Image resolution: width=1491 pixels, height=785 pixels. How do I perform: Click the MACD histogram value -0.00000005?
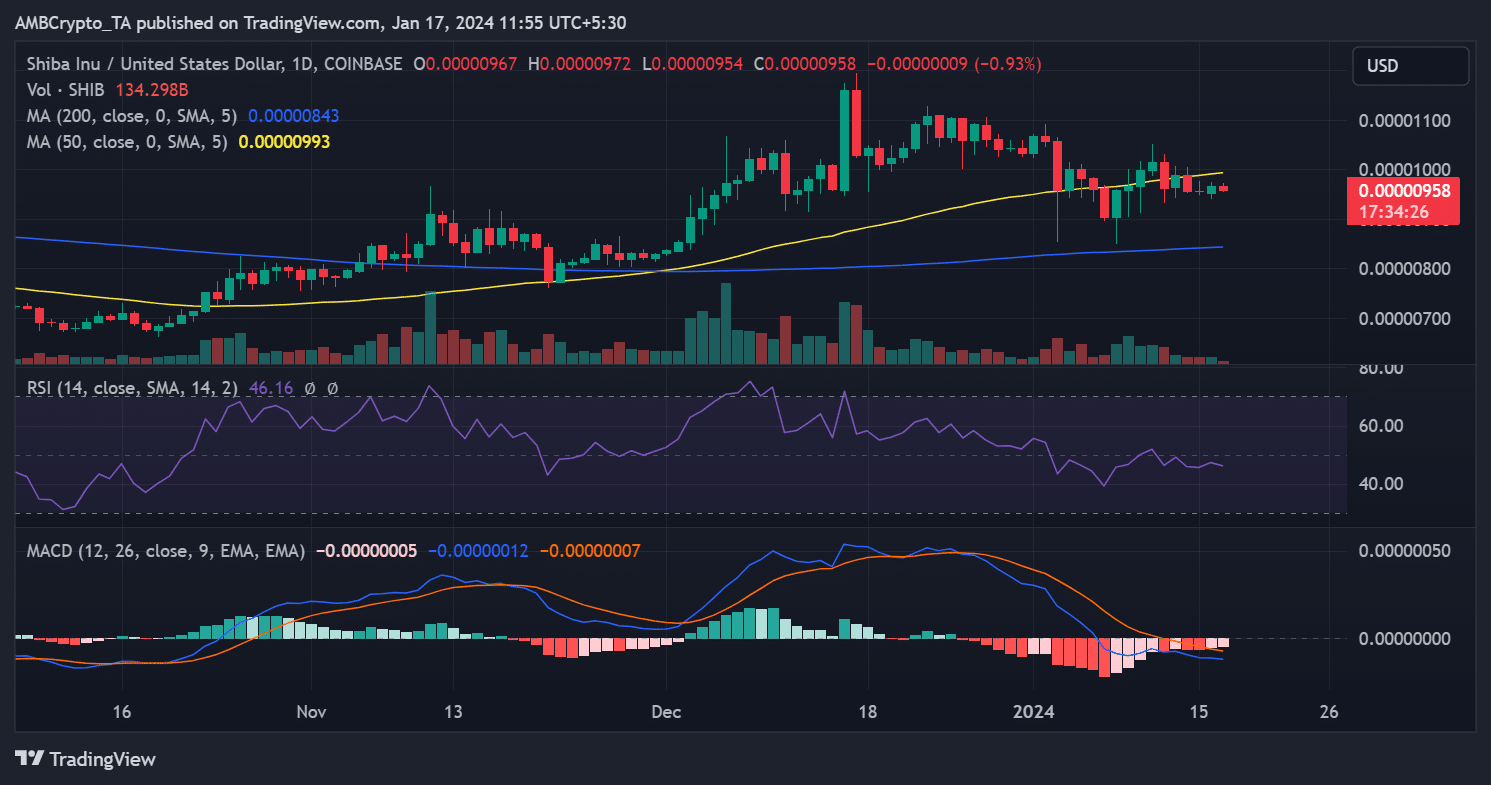(x=366, y=550)
